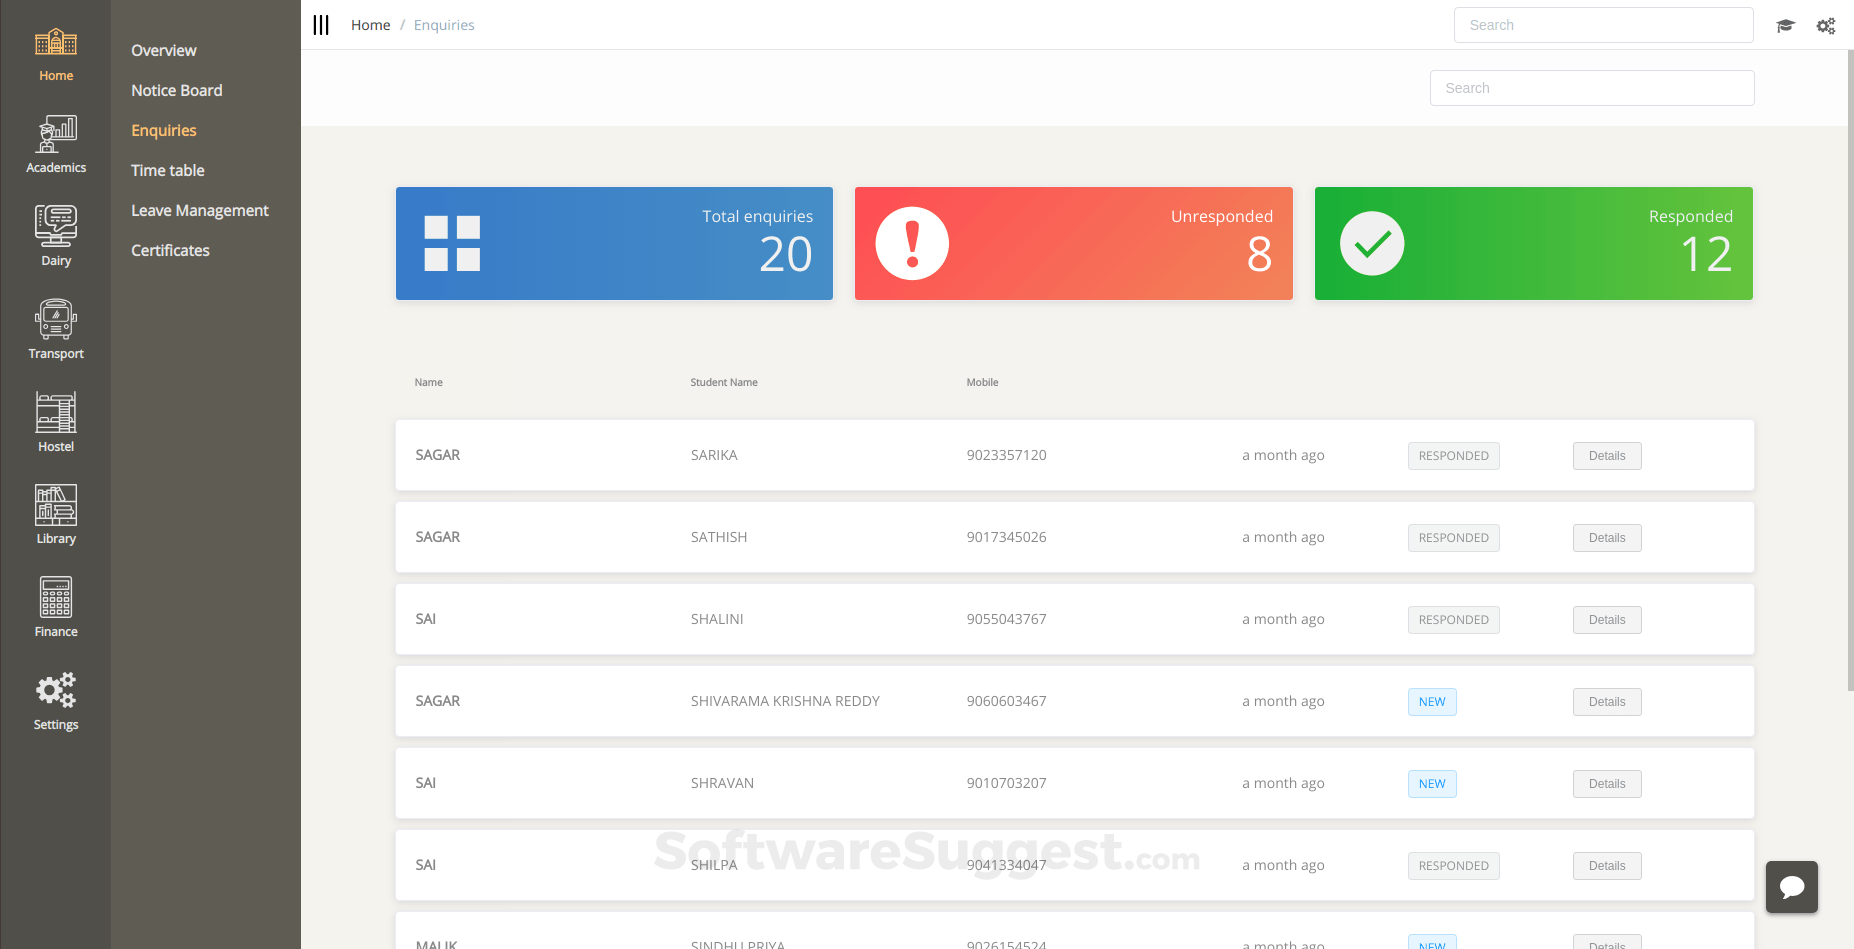
Task: Click mobile number 9060603467
Action: tap(1006, 701)
